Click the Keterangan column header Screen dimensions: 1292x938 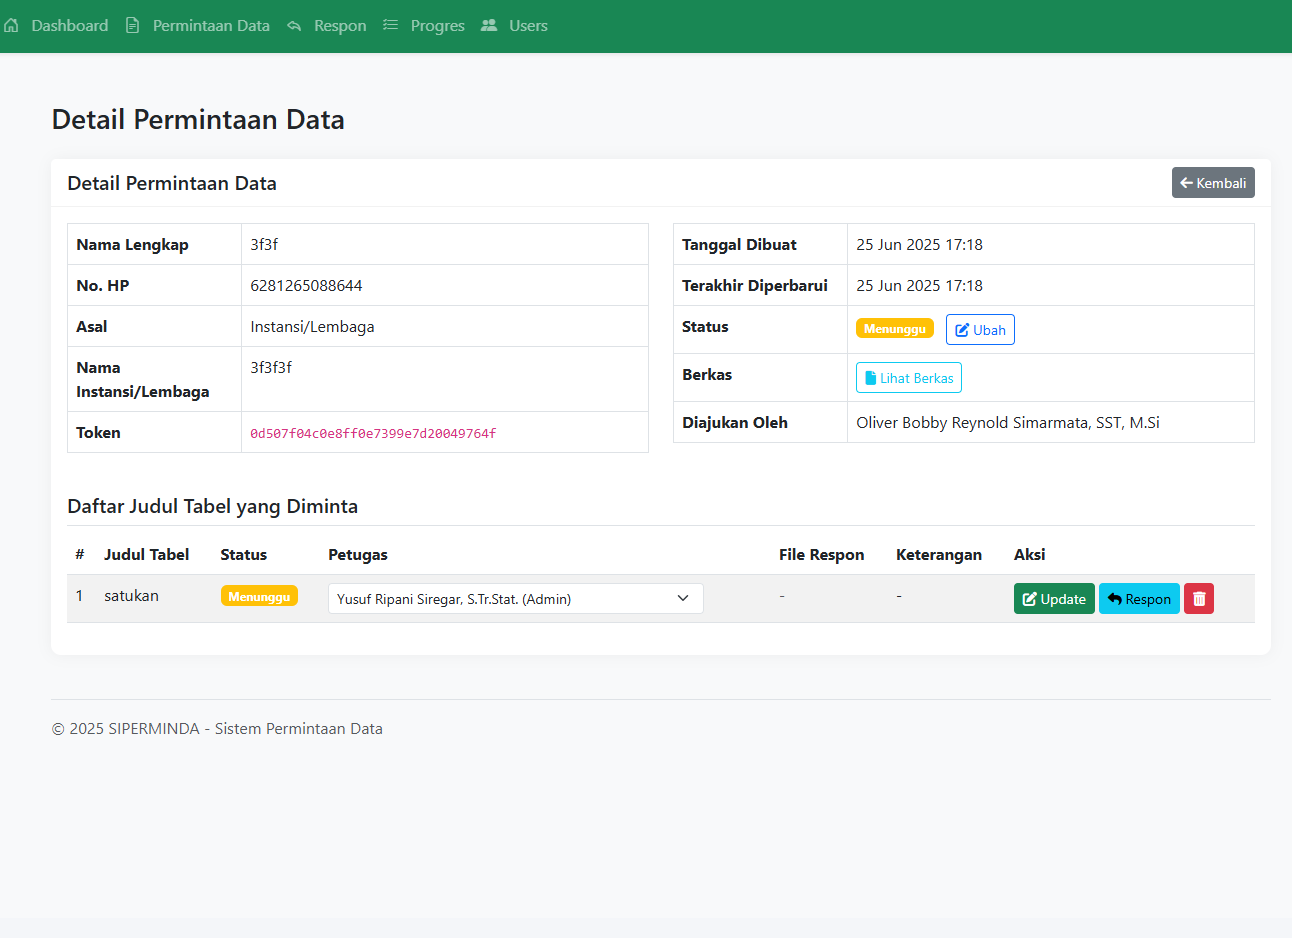939,555
